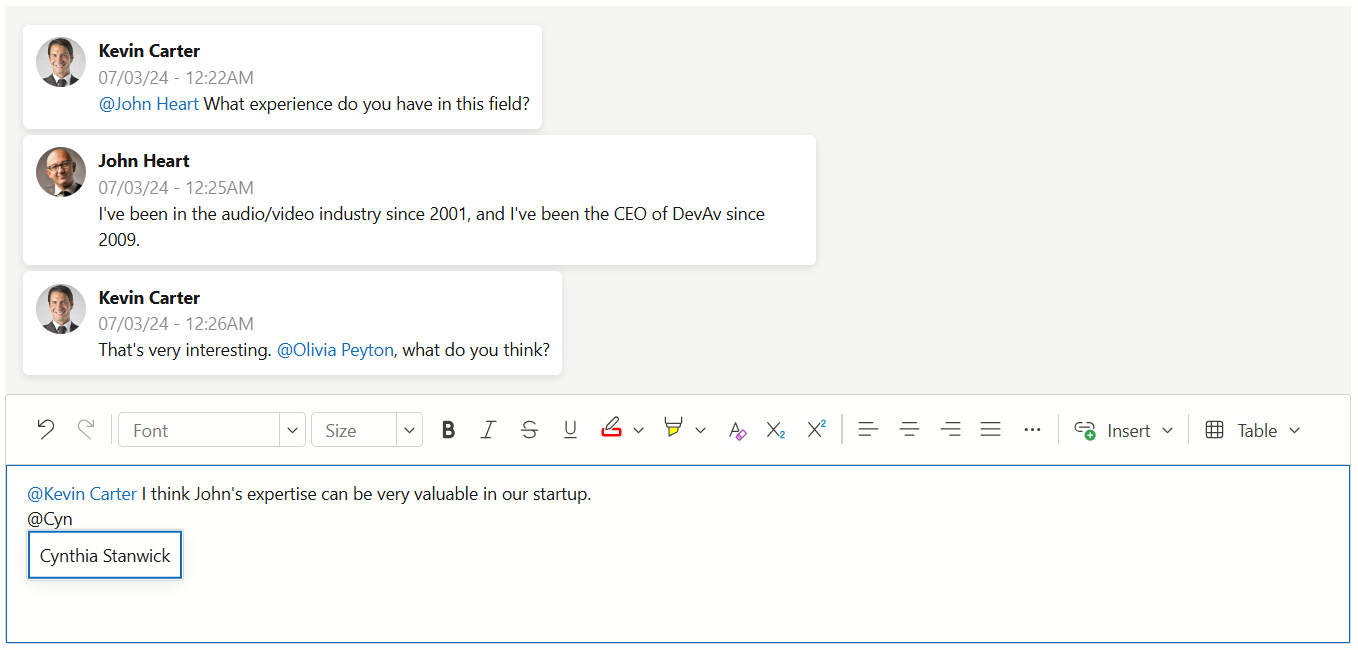This screenshot has height=650, width=1358.
Task: Switch text to subscript
Action: coord(775,429)
